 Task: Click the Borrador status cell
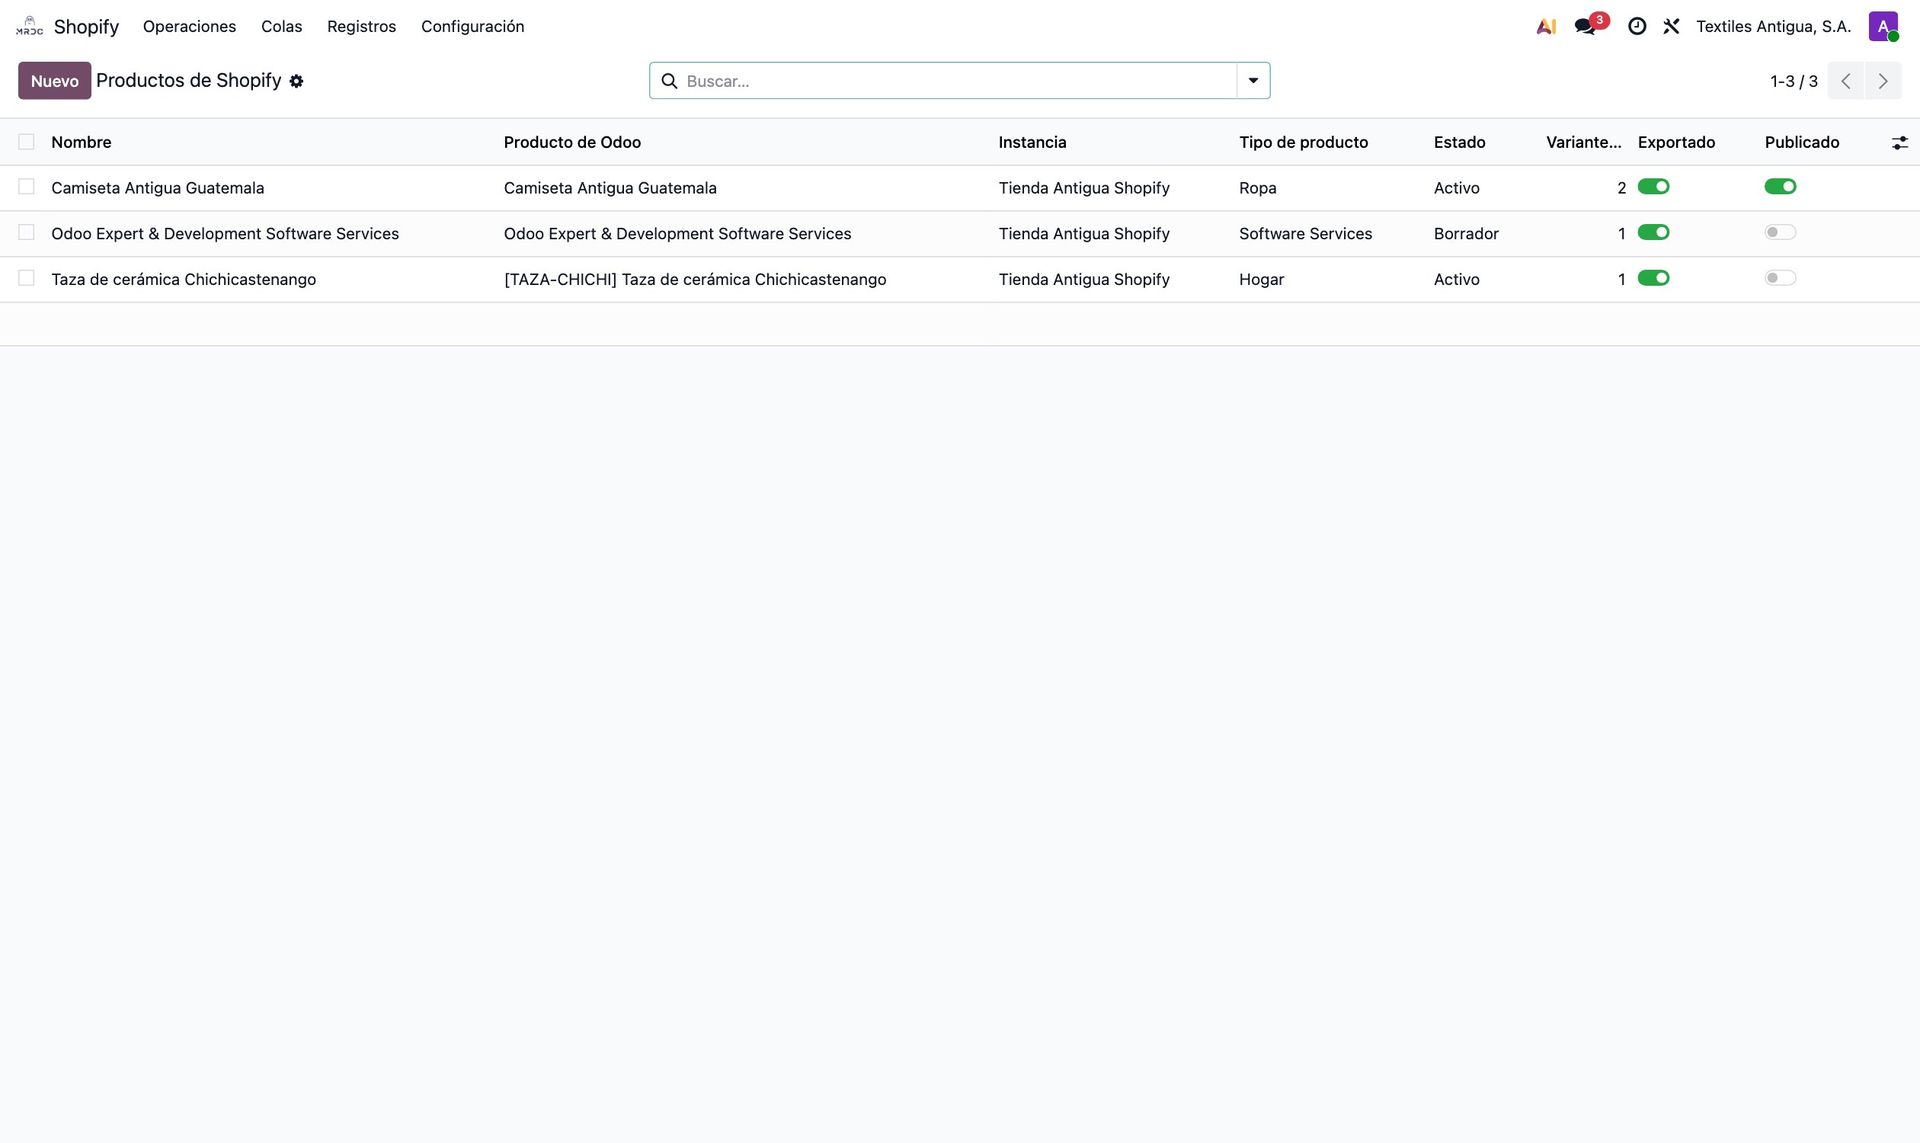point(1466,234)
